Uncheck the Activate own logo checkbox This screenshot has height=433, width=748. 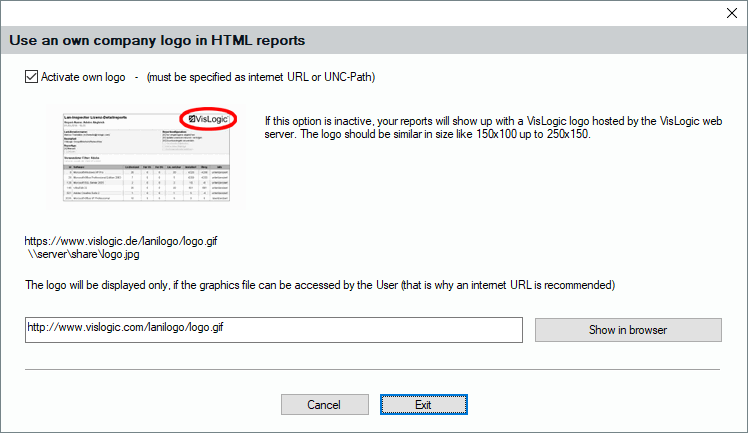click(x=31, y=76)
